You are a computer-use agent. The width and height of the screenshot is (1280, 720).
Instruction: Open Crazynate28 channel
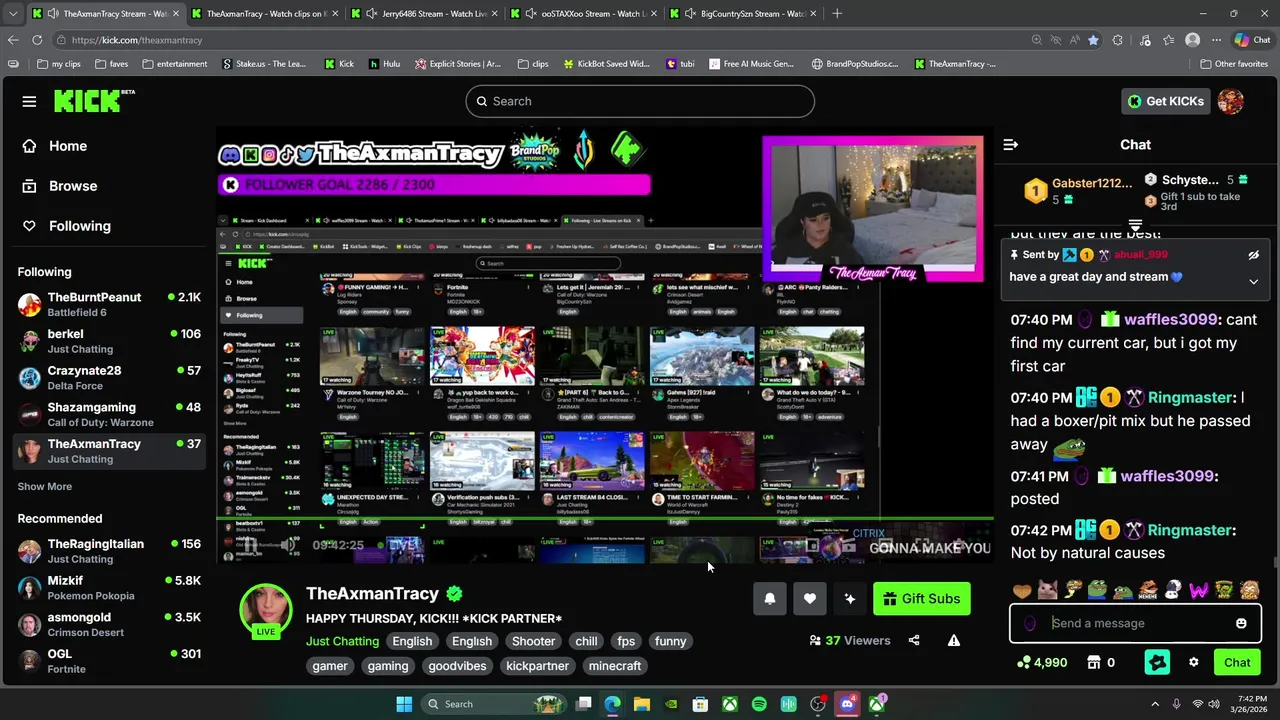pyautogui.click(x=109, y=378)
